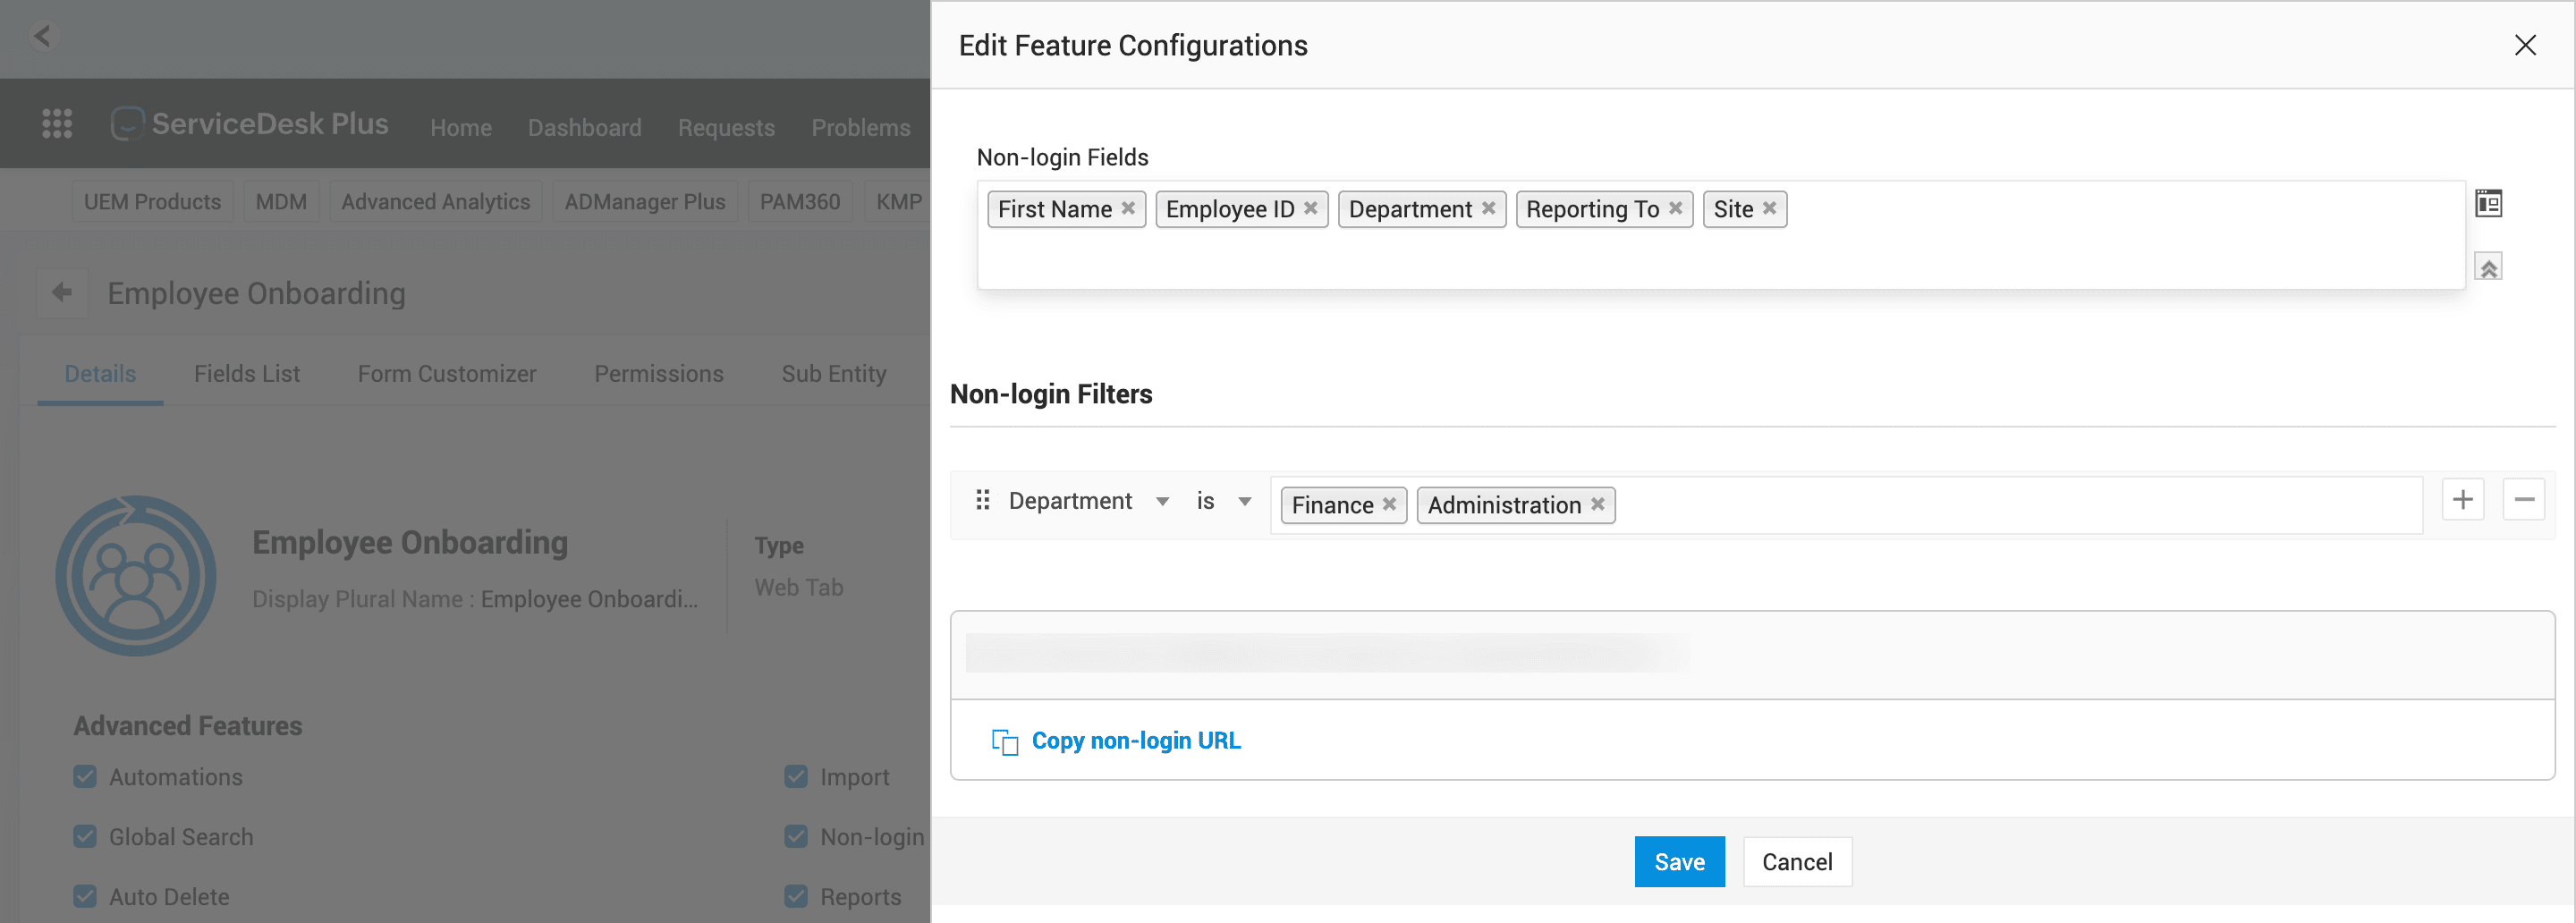Switch to the Fields List tab

[246, 374]
